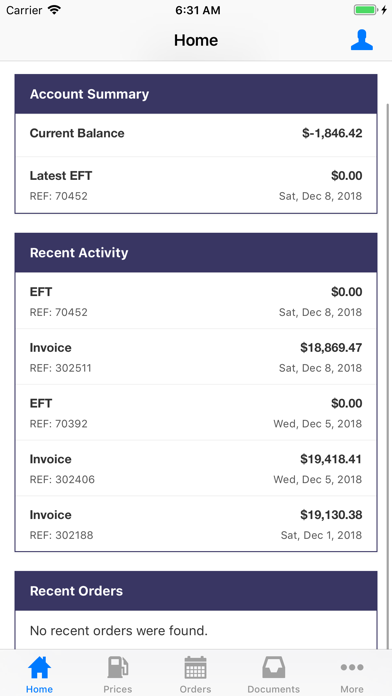Open Invoice REF 302406

coord(196,468)
